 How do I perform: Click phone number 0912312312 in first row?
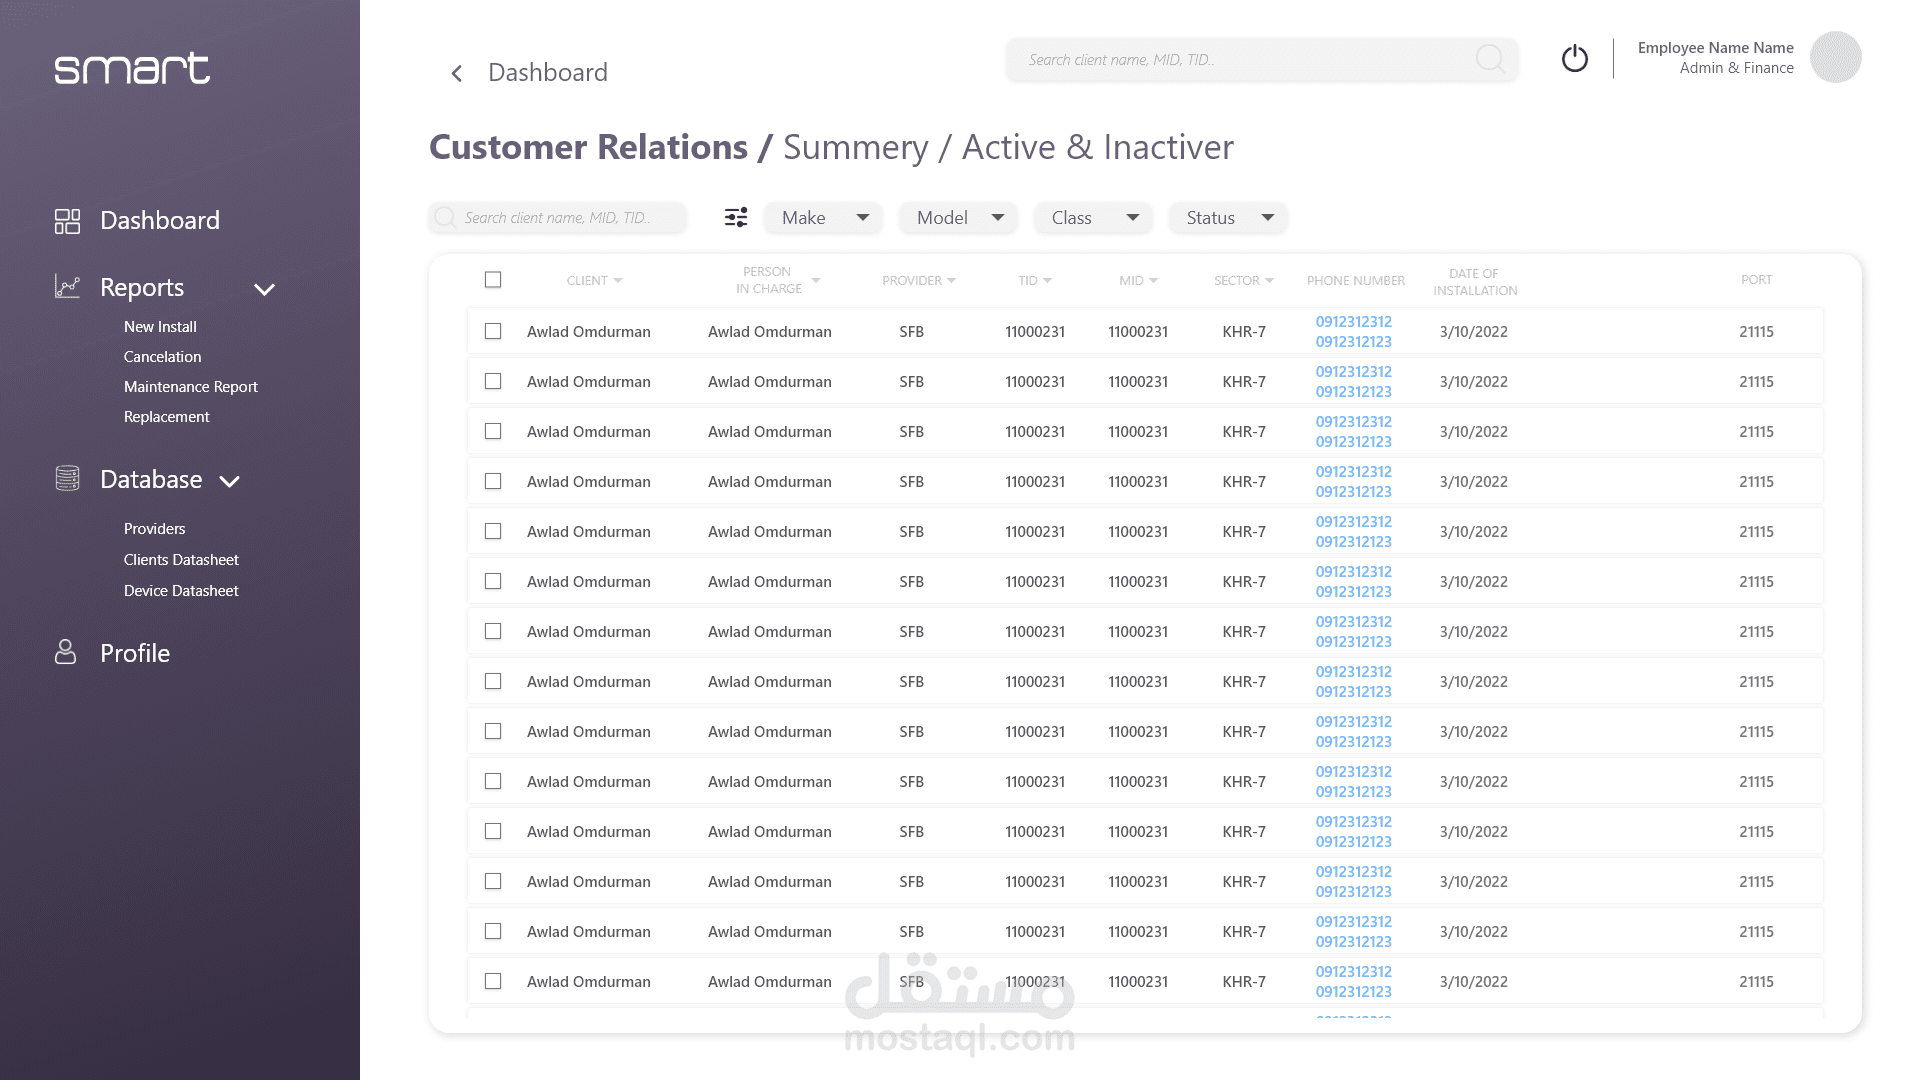[1353, 322]
